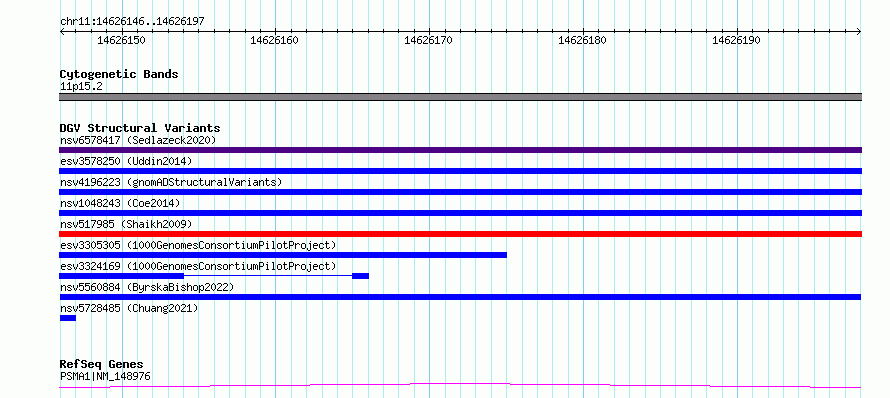The image size is (890, 398).
Task: Click the DGV Structural Variants track title
Action: pyautogui.click(x=140, y=128)
